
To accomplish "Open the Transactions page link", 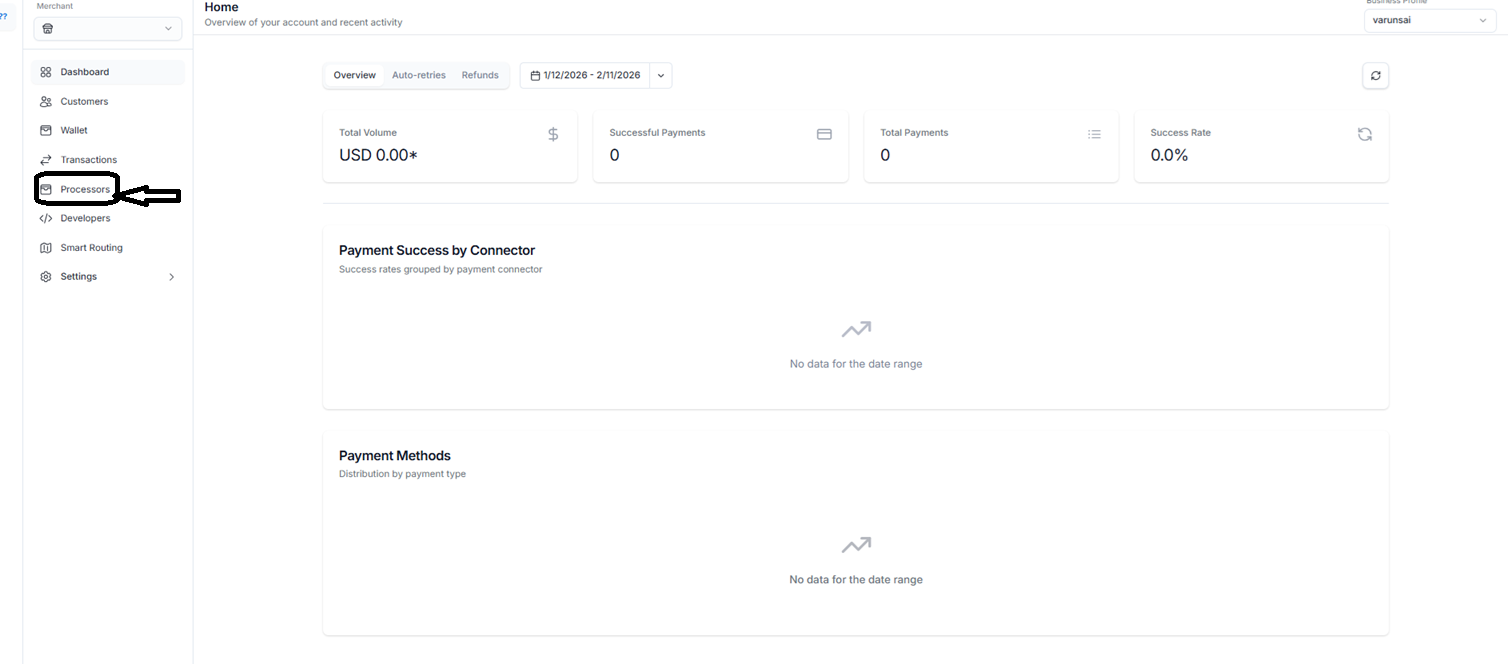I will [x=88, y=160].
